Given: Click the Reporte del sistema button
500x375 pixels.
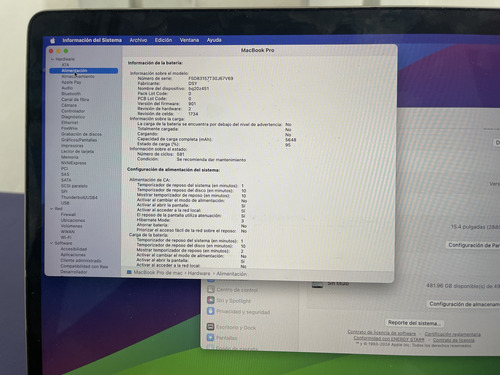Looking at the screenshot, I should (413, 323).
